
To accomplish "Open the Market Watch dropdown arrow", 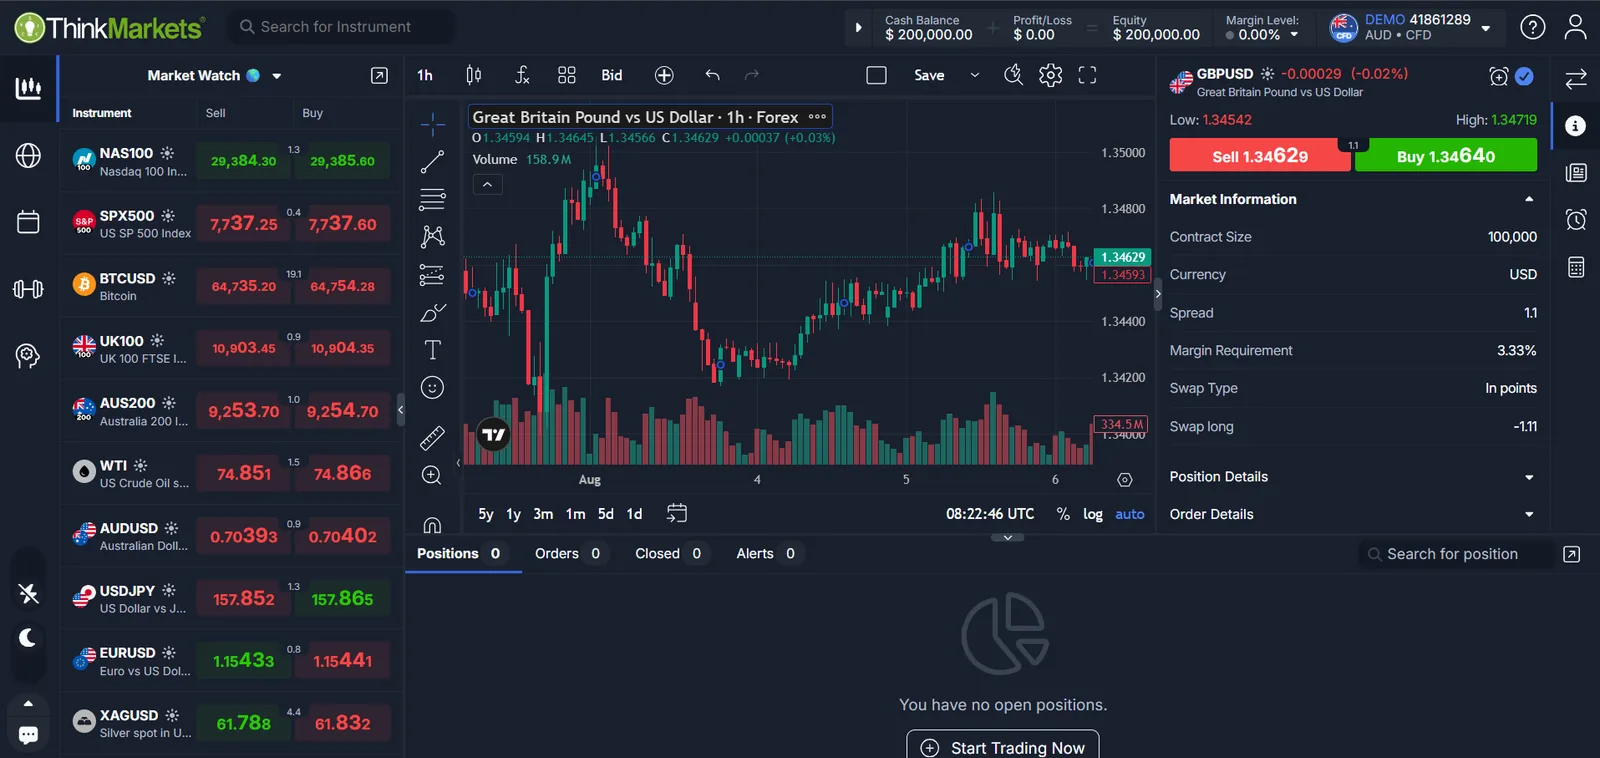I will [277, 76].
